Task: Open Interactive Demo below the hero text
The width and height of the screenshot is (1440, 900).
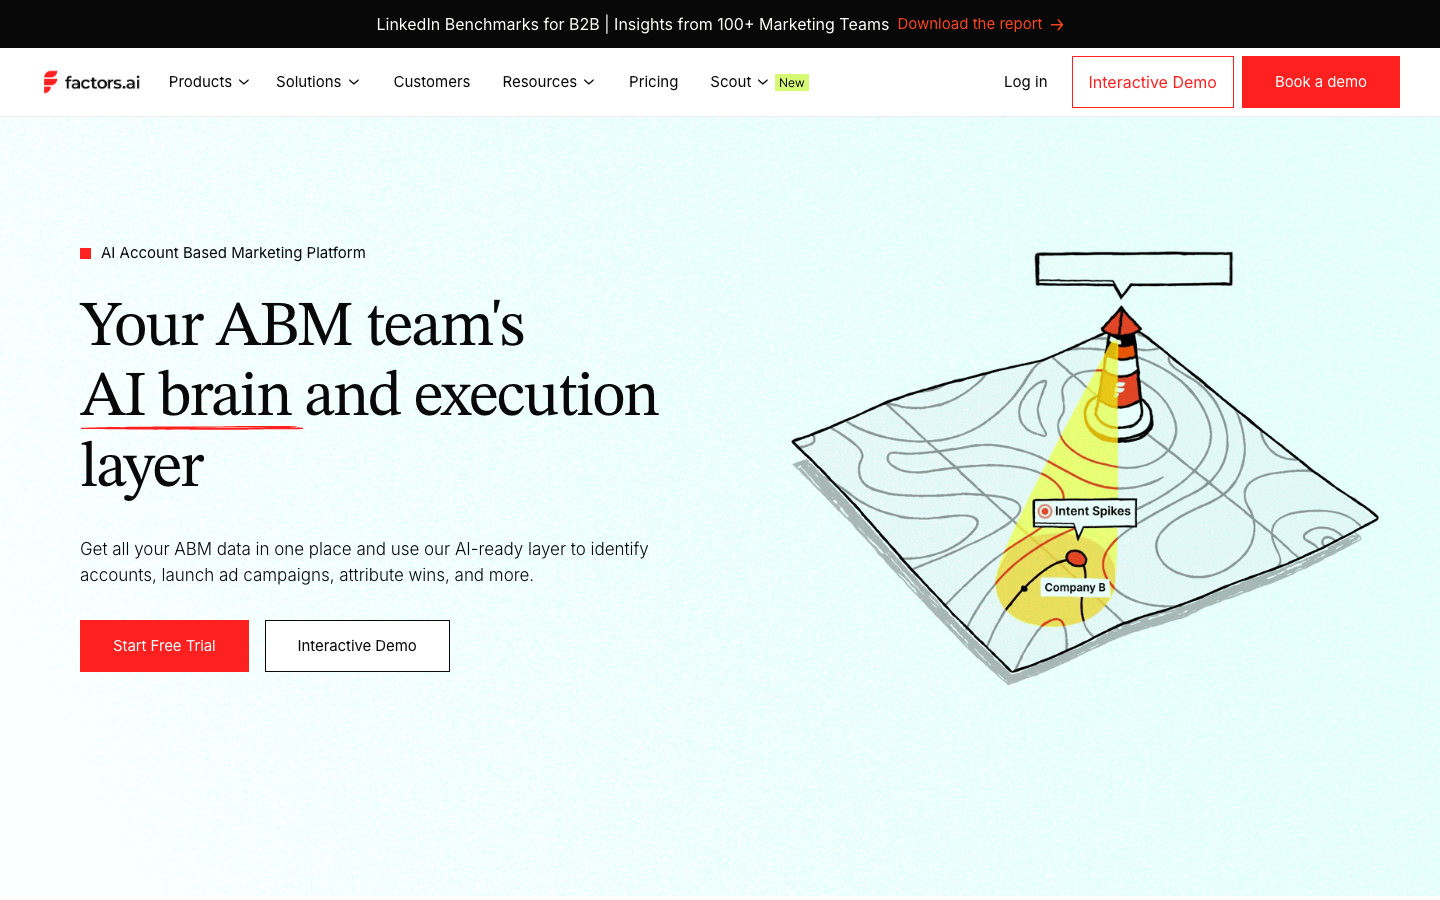Action: click(x=357, y=646)
